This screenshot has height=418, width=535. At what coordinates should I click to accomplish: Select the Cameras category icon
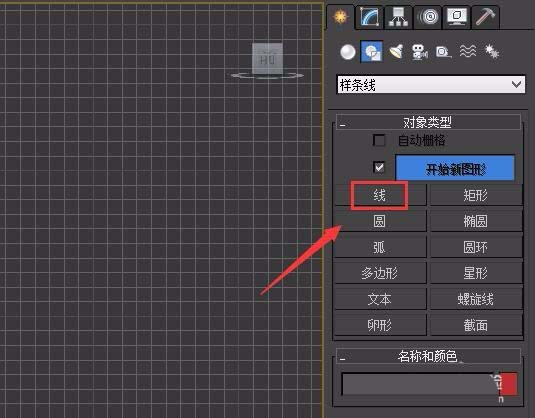tap(419, 52)
